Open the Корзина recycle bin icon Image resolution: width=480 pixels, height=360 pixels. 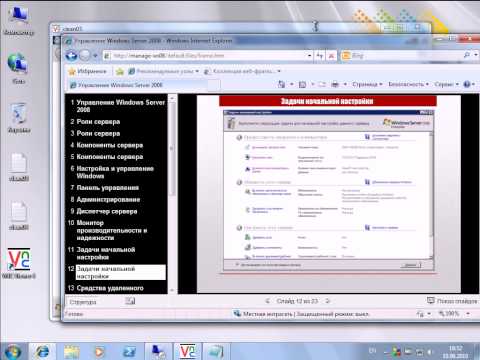(19, 118)
